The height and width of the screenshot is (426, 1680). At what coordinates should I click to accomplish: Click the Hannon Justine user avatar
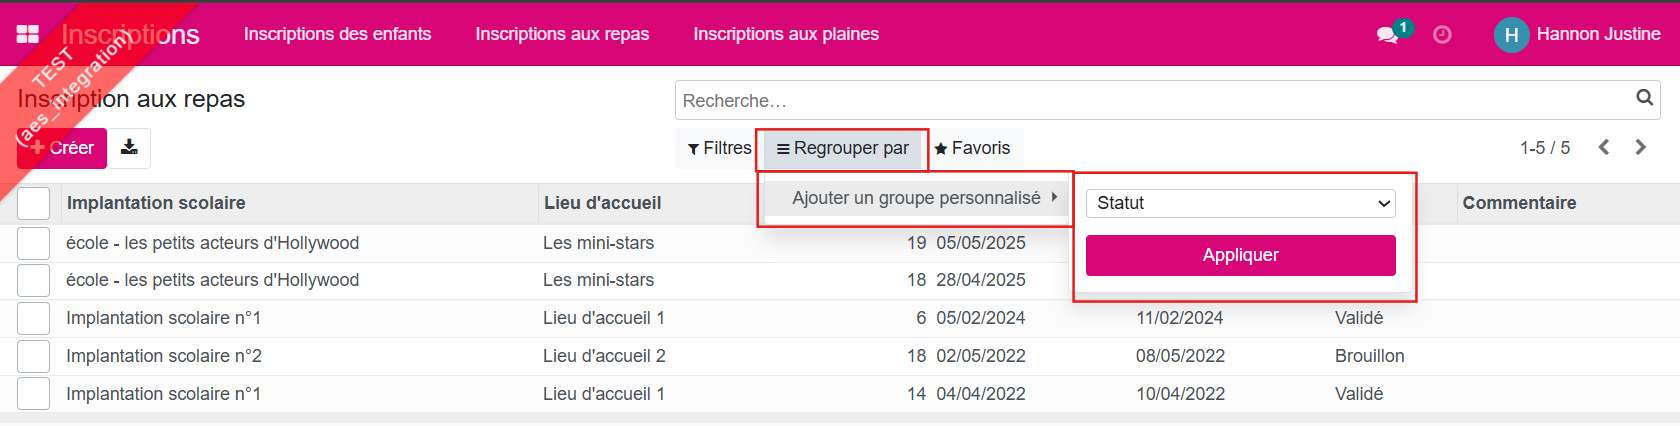1511,35
